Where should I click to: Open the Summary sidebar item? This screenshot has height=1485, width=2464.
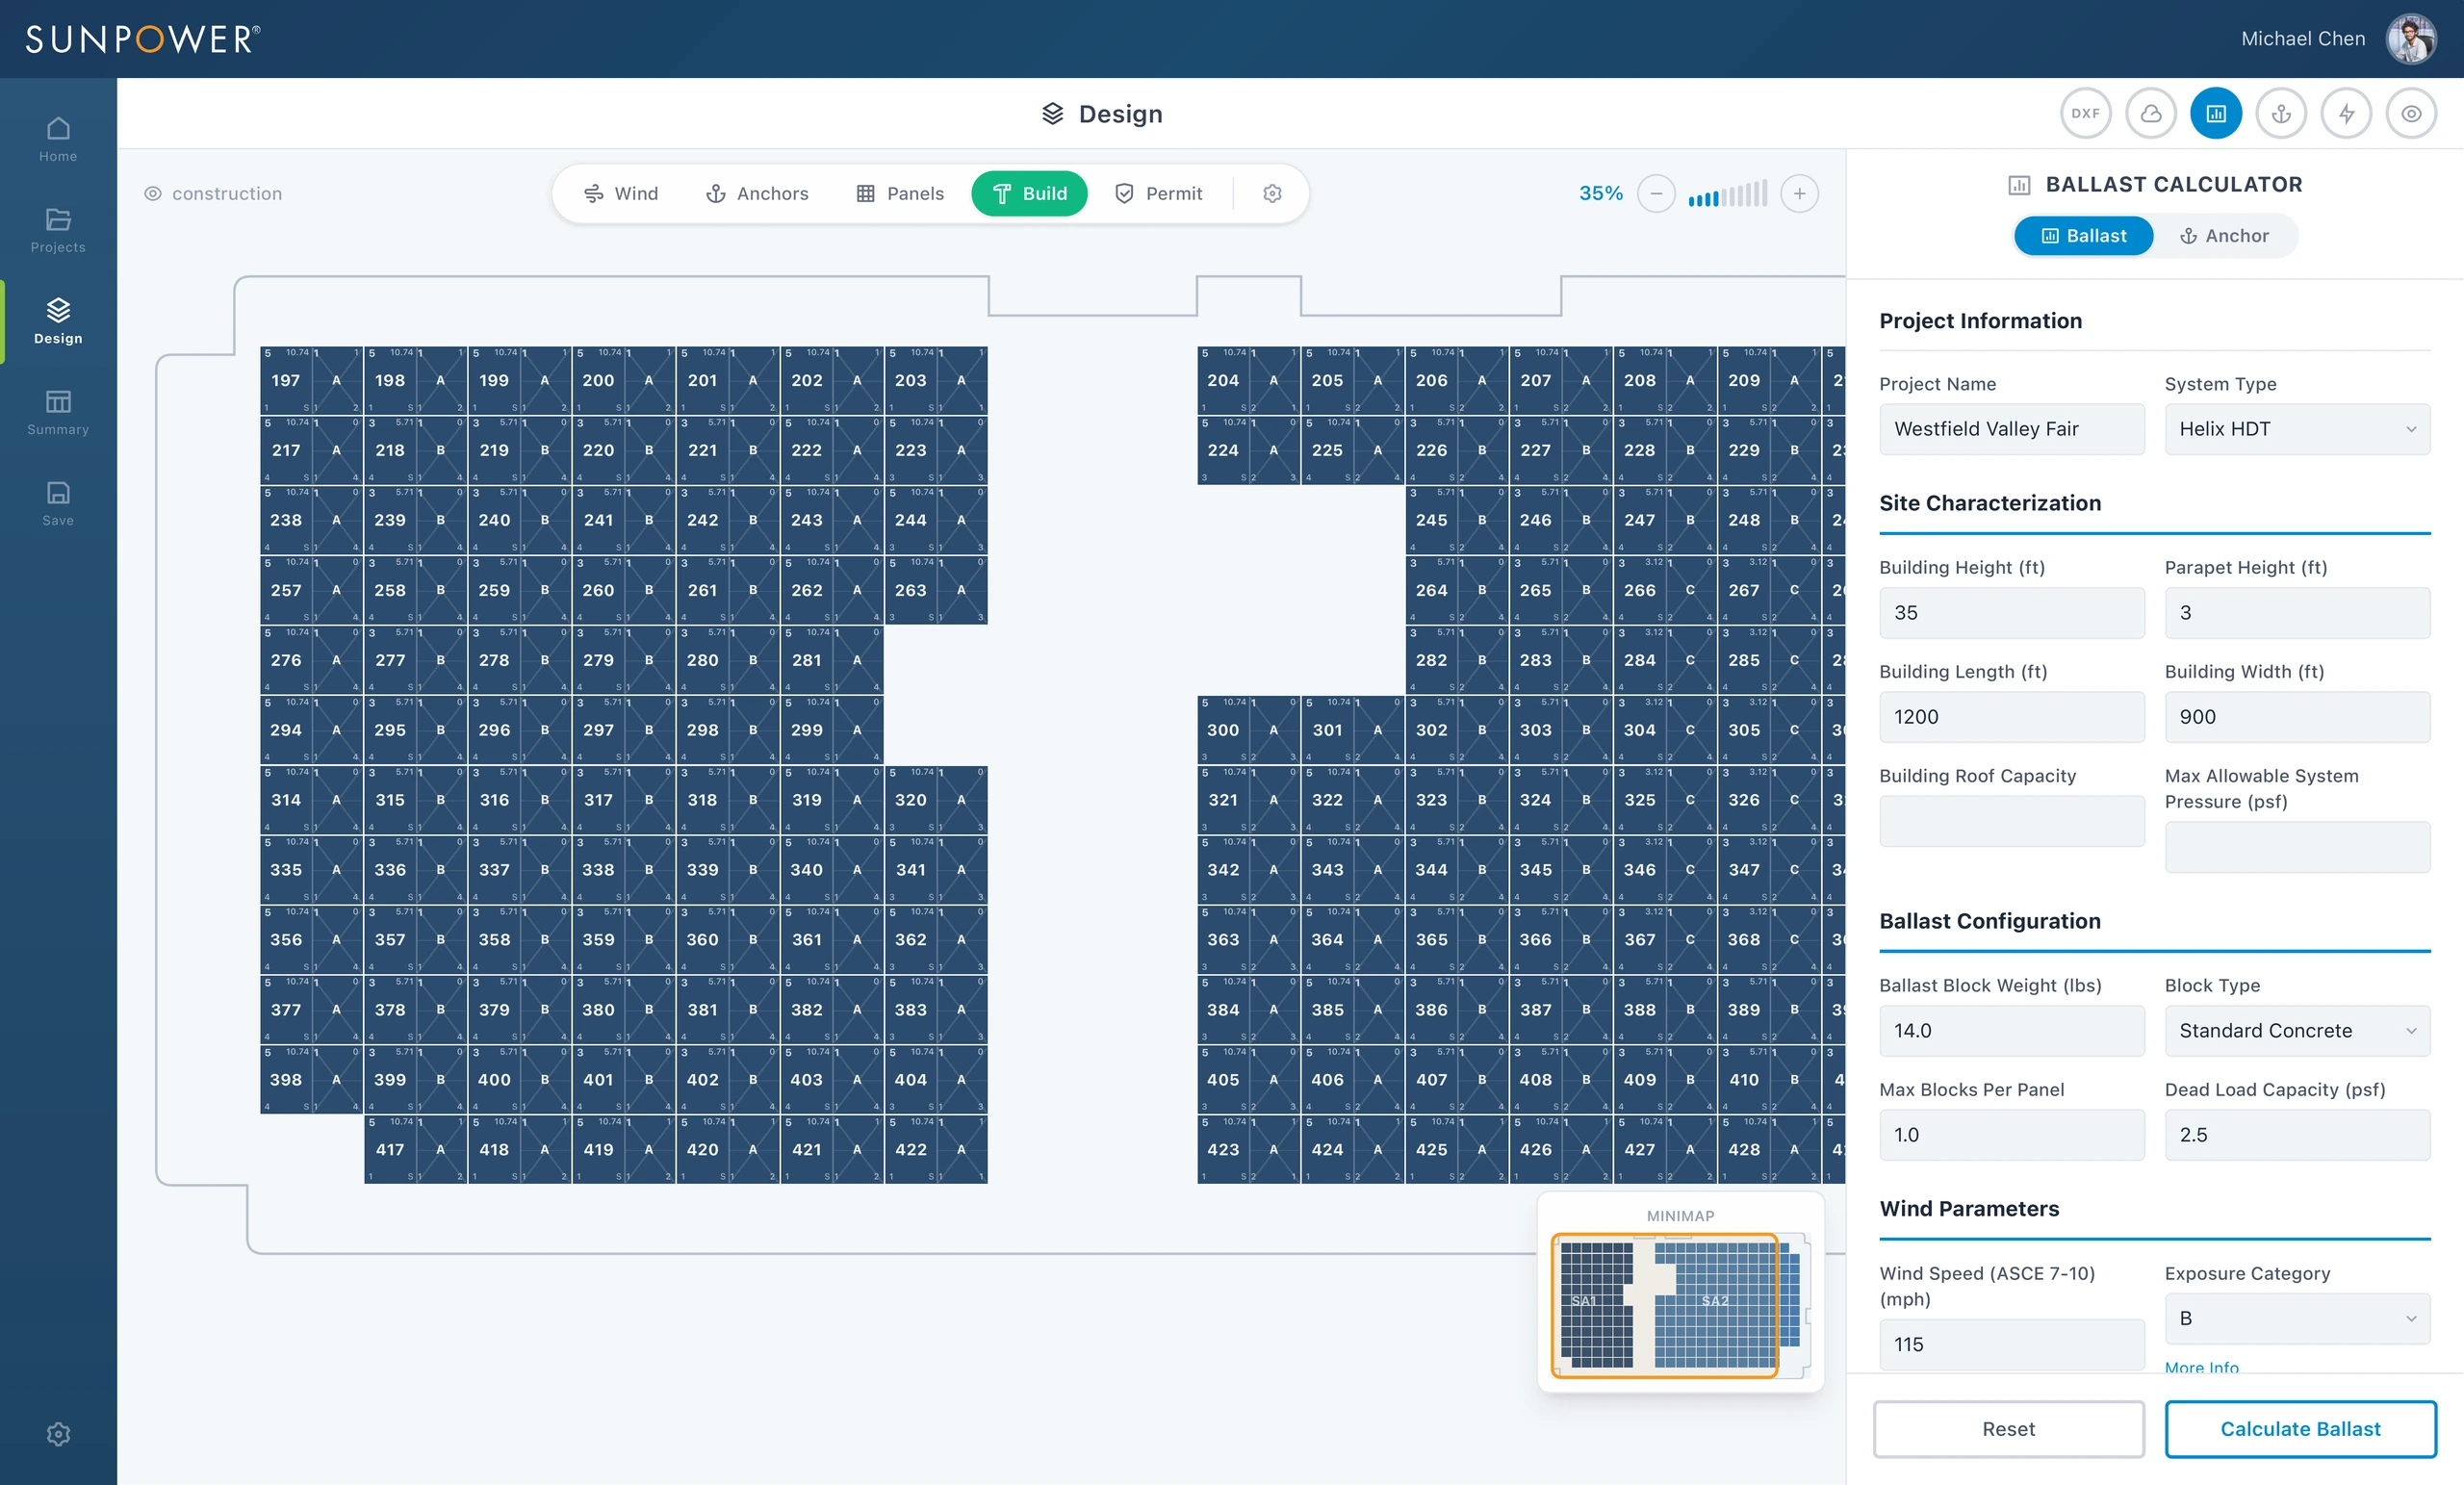pos(58,413)
